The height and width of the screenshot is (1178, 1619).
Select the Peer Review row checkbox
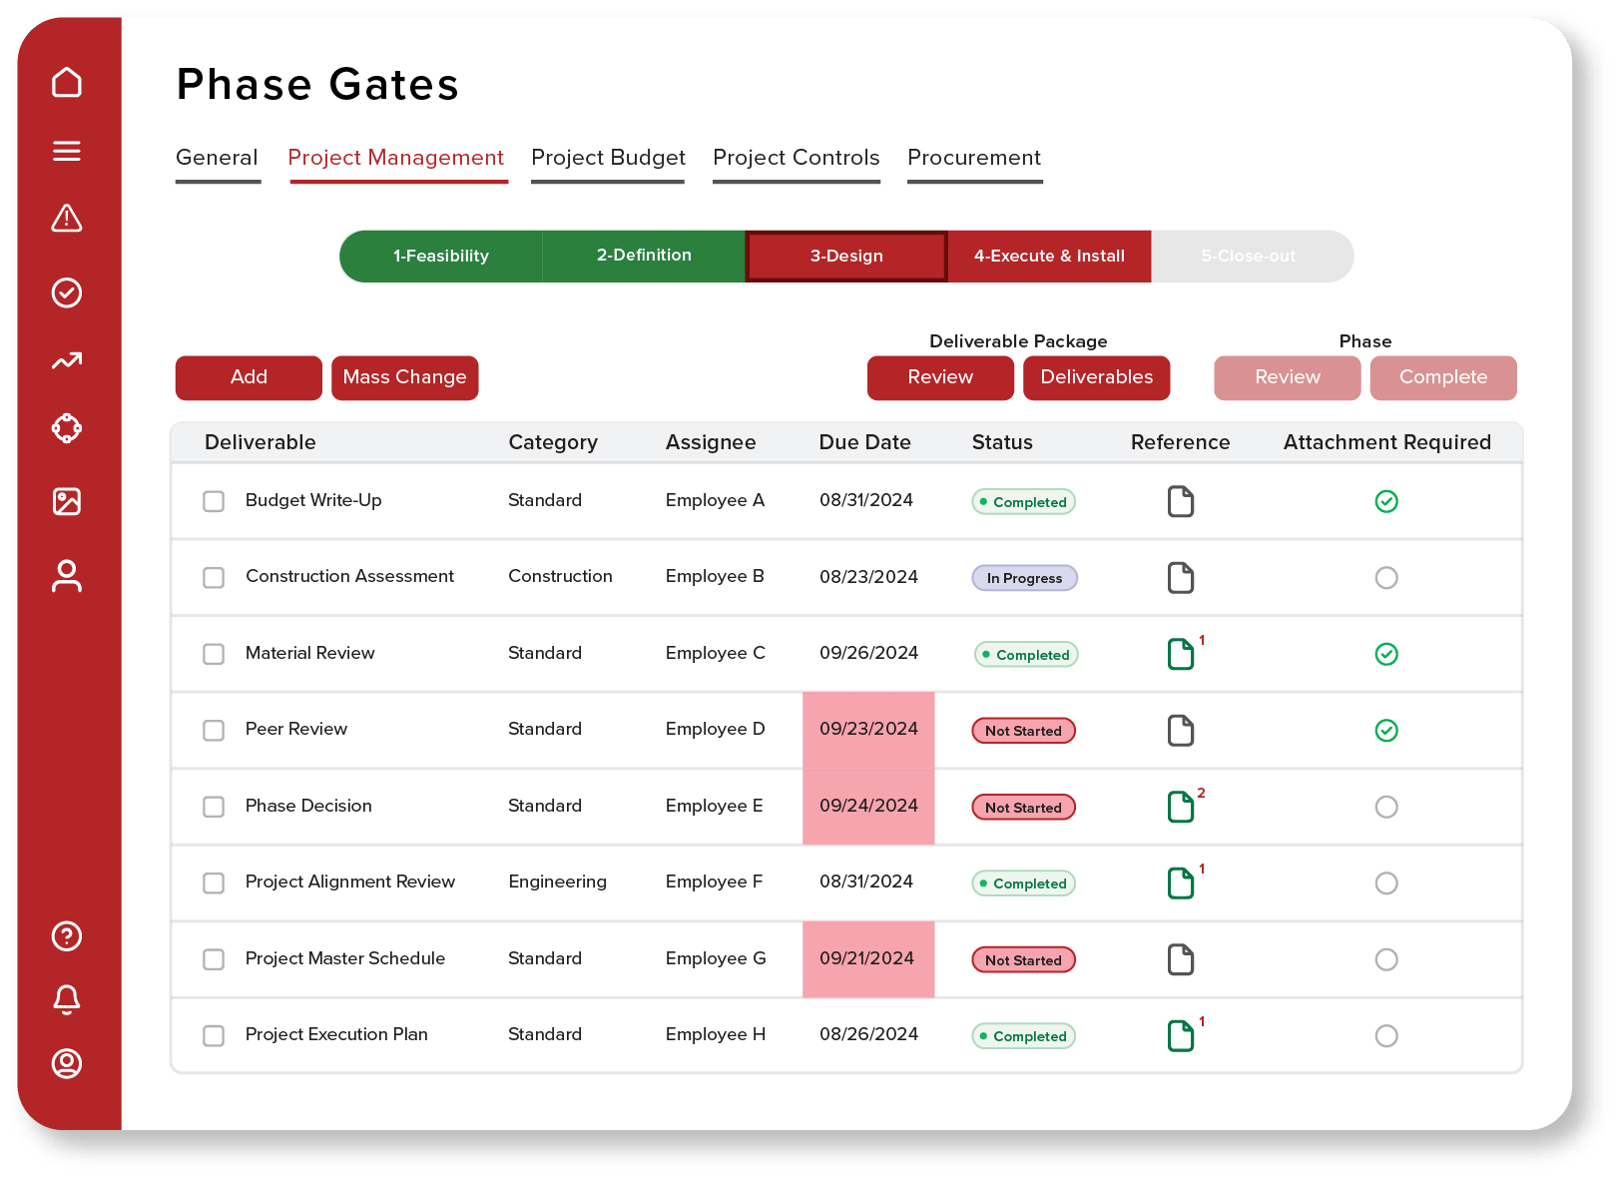point(214,730)
